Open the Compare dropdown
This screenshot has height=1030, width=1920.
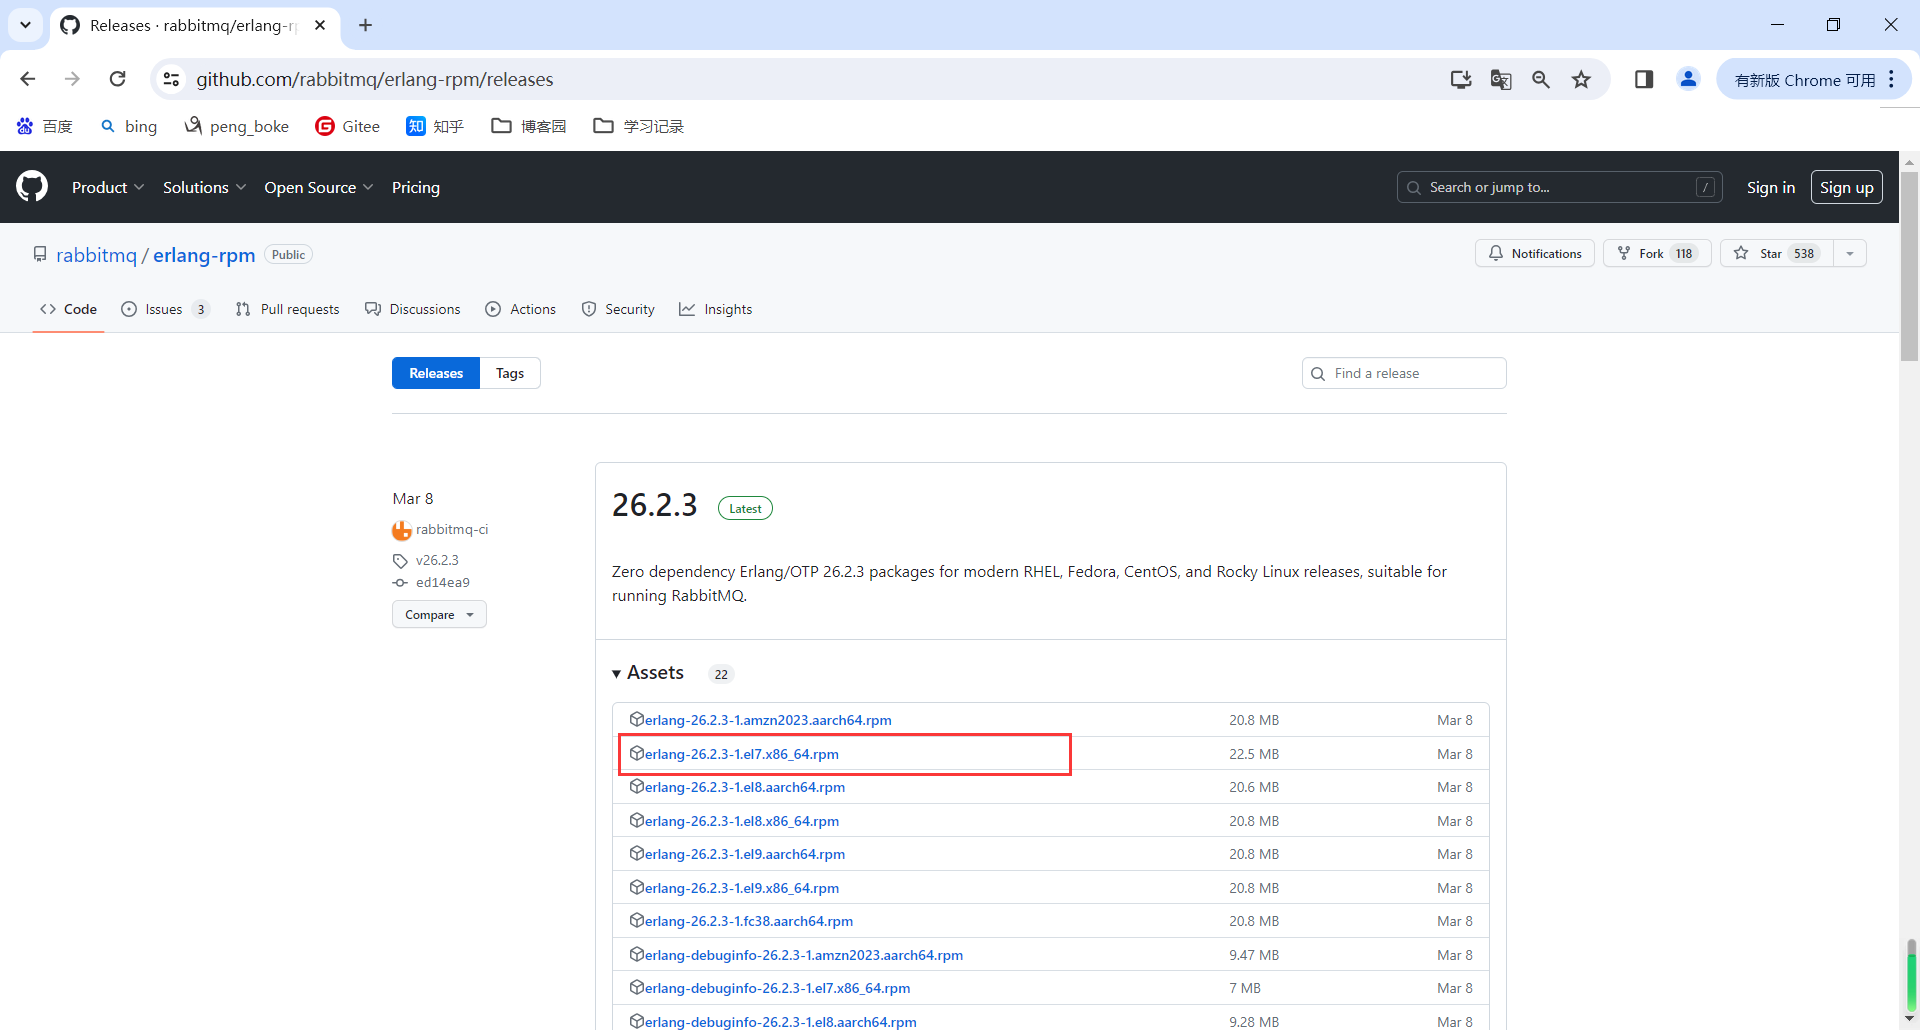tap(439, 614)
